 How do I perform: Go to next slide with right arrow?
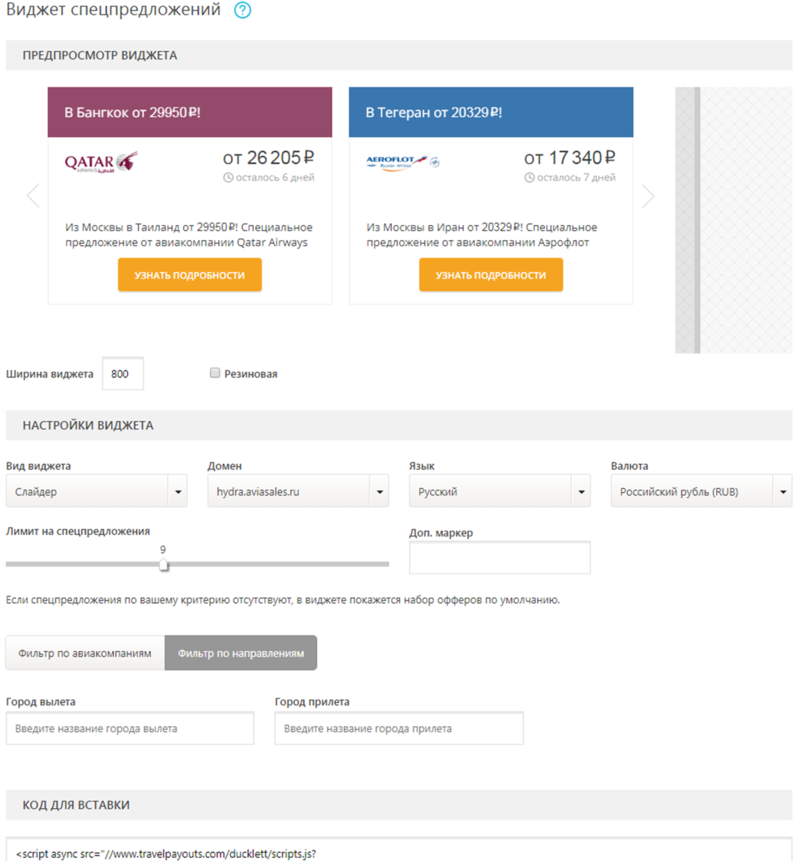648,196
